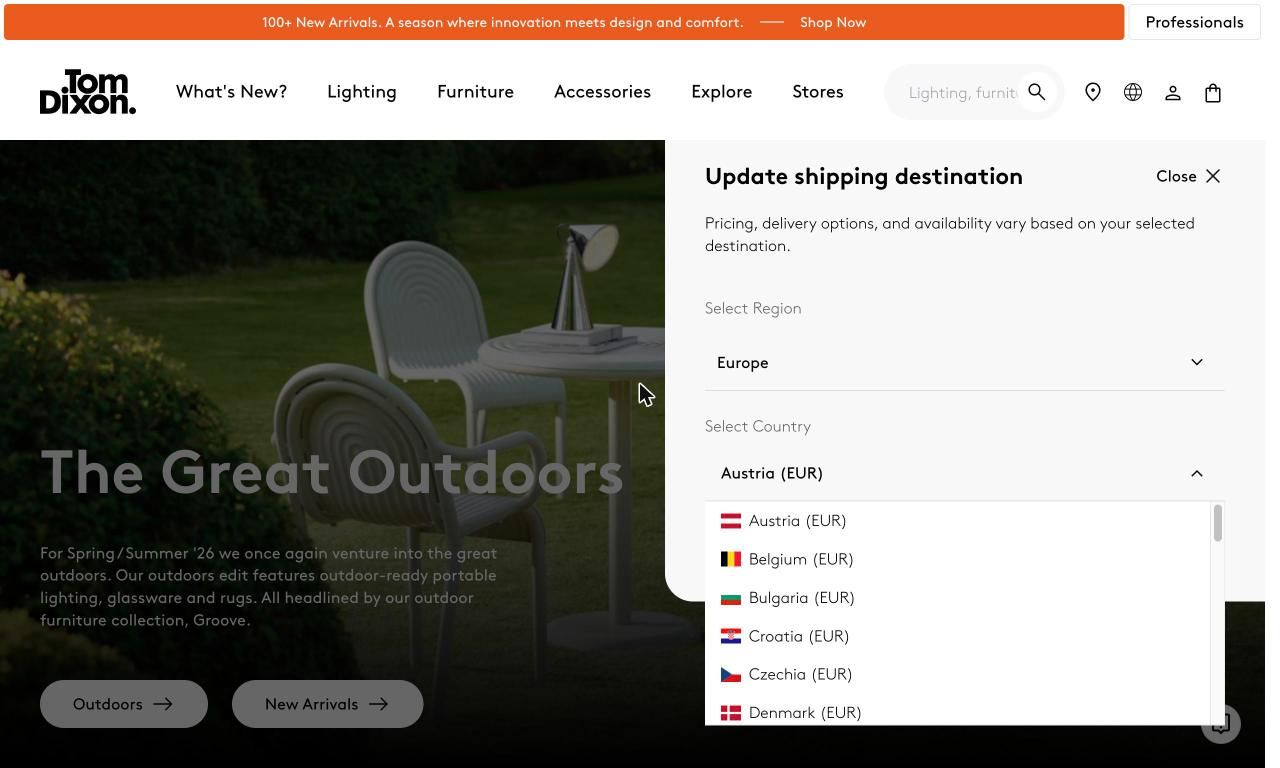Open the chat support icon
The image size is (1280, 768).
[1221, 724]
